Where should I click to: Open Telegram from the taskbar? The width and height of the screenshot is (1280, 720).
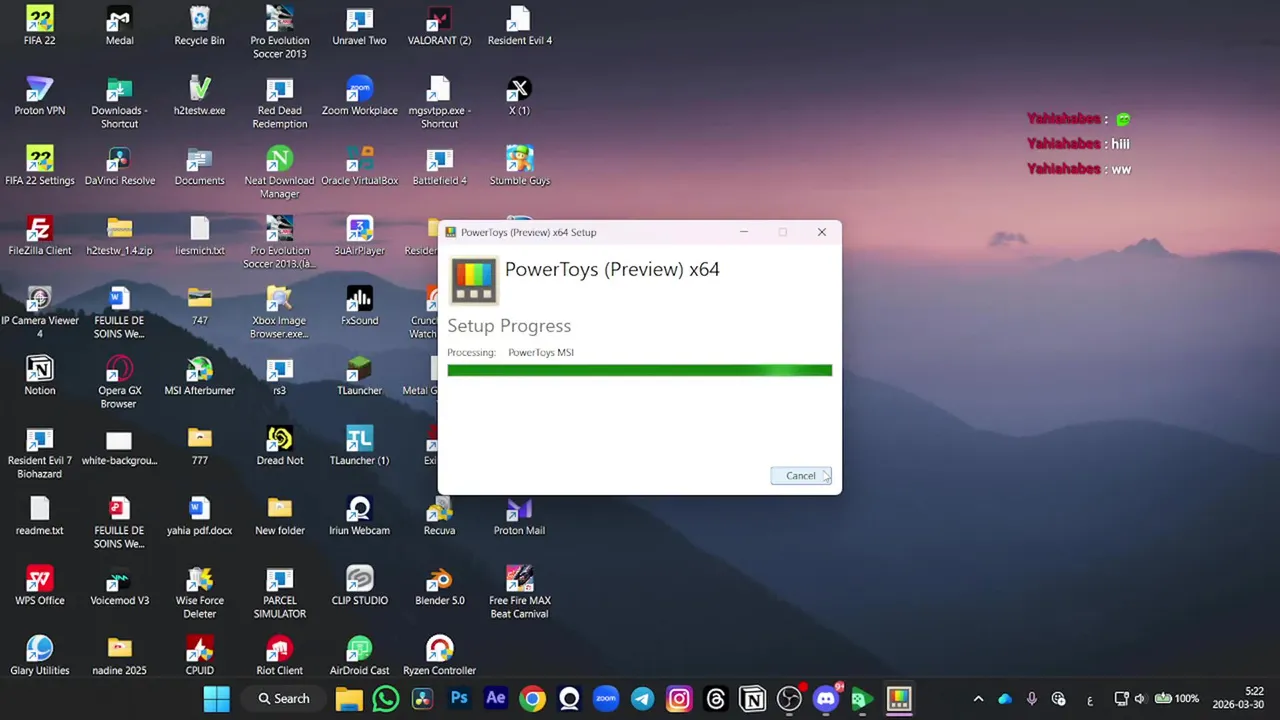pos(642,699)
